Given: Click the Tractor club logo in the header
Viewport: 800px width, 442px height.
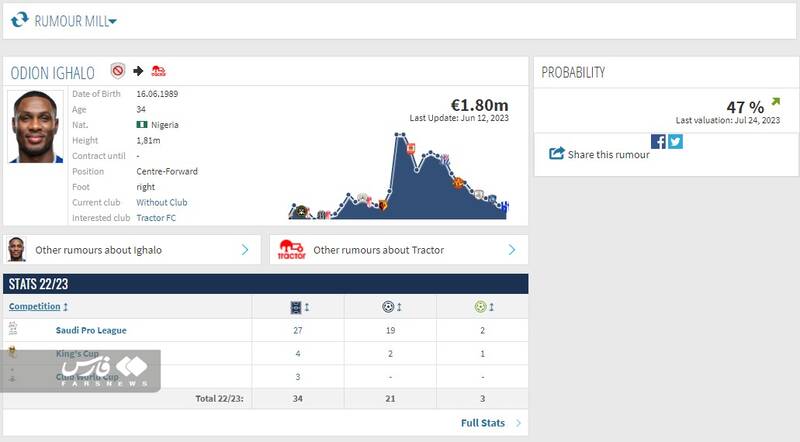Looking at the screenshot, I should [x=158, y=72].
